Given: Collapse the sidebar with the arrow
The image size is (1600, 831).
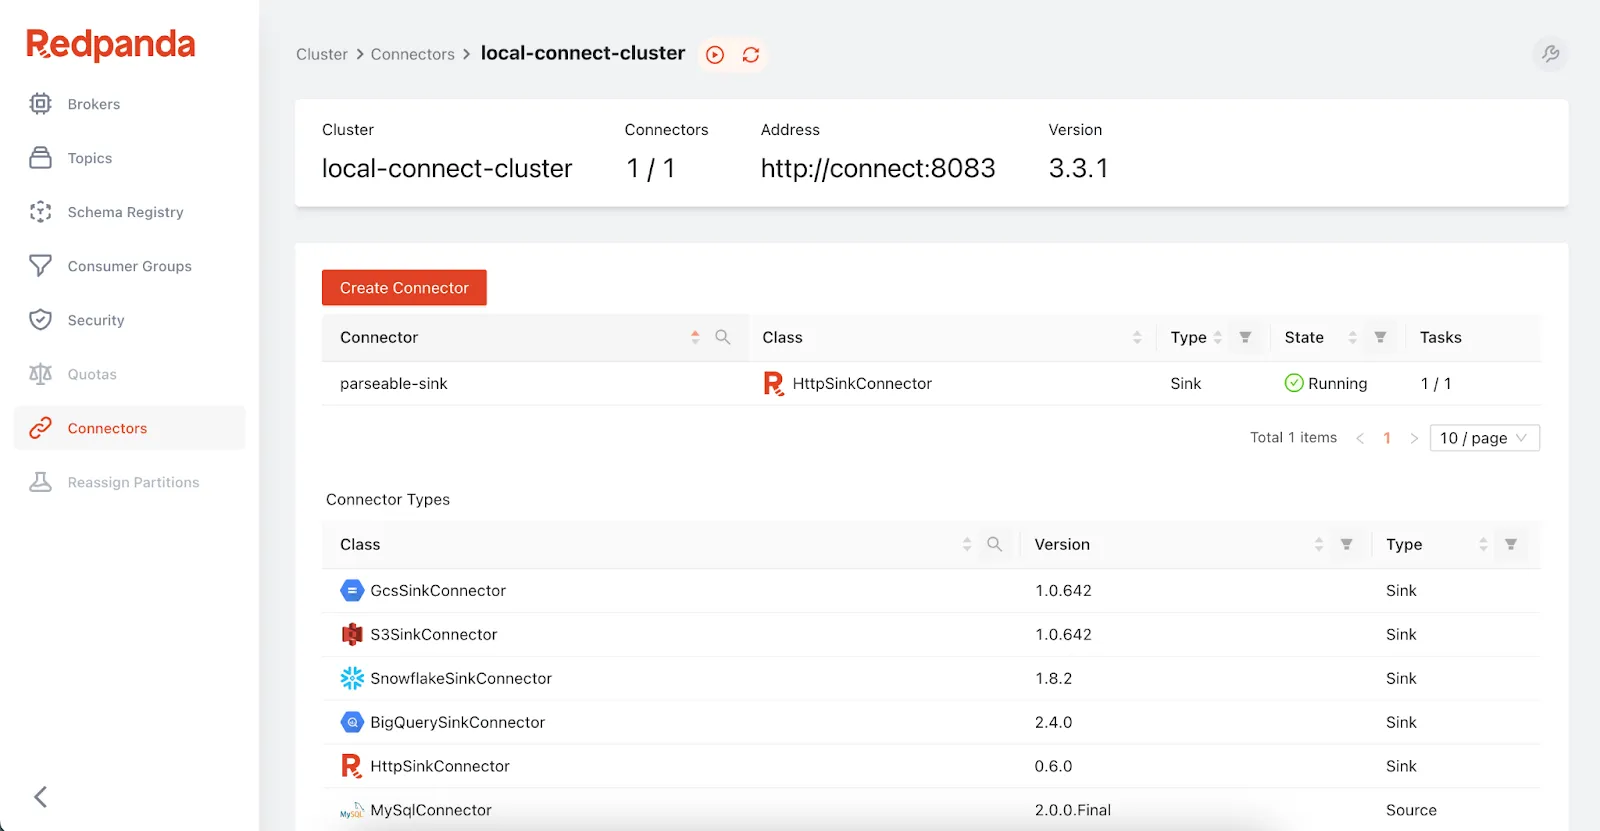Looking at the screenshot, I should click(x=41, y=797).
